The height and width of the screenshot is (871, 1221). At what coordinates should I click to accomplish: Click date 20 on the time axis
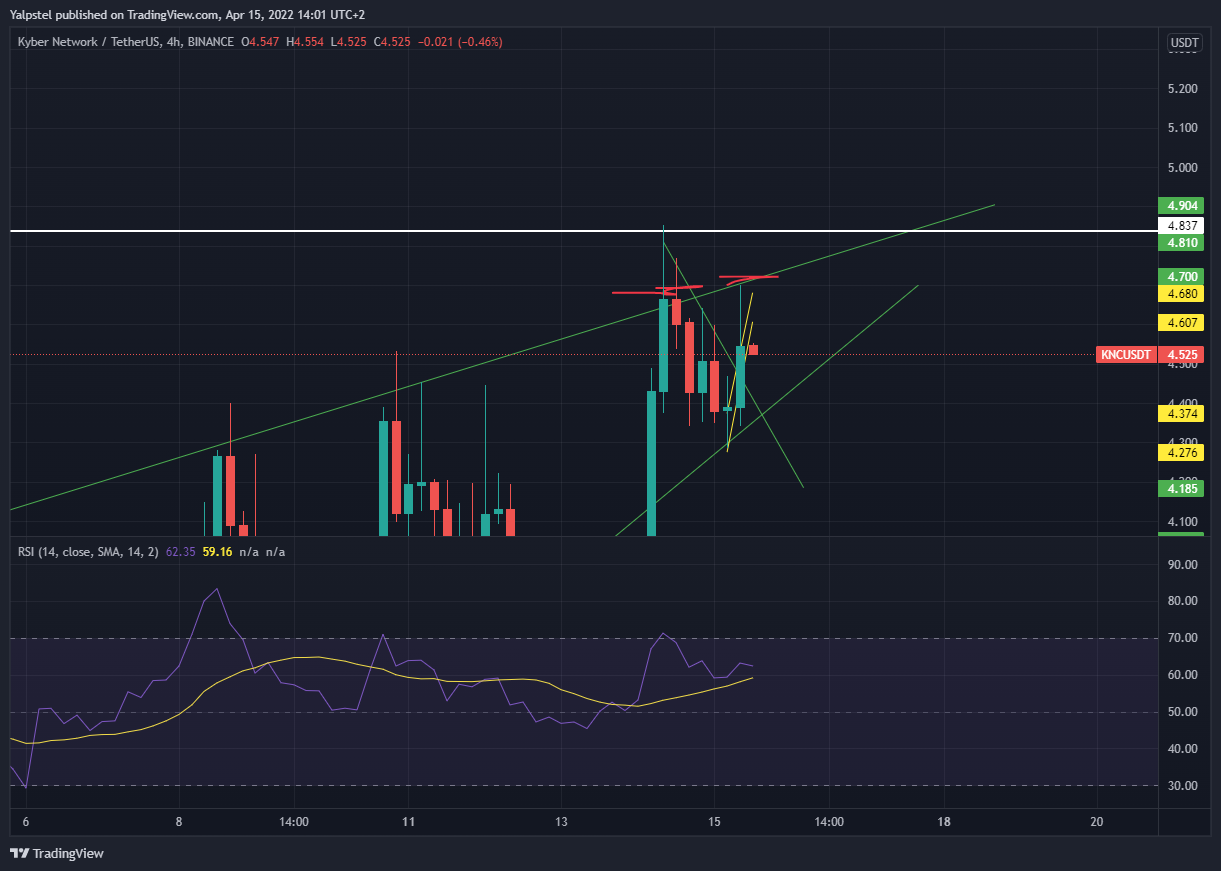pos(1096,822)
